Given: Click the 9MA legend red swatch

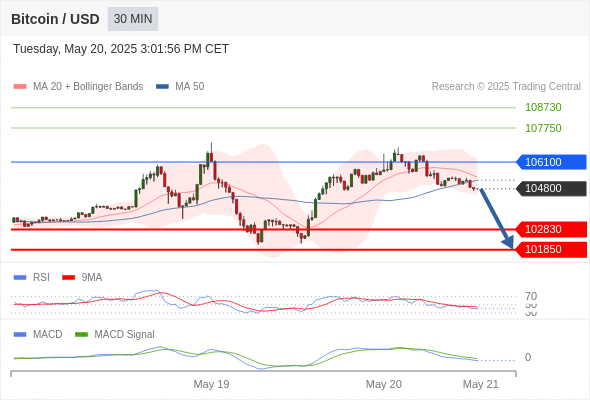Looking at the screenshot, I should (x=68, y=278).
